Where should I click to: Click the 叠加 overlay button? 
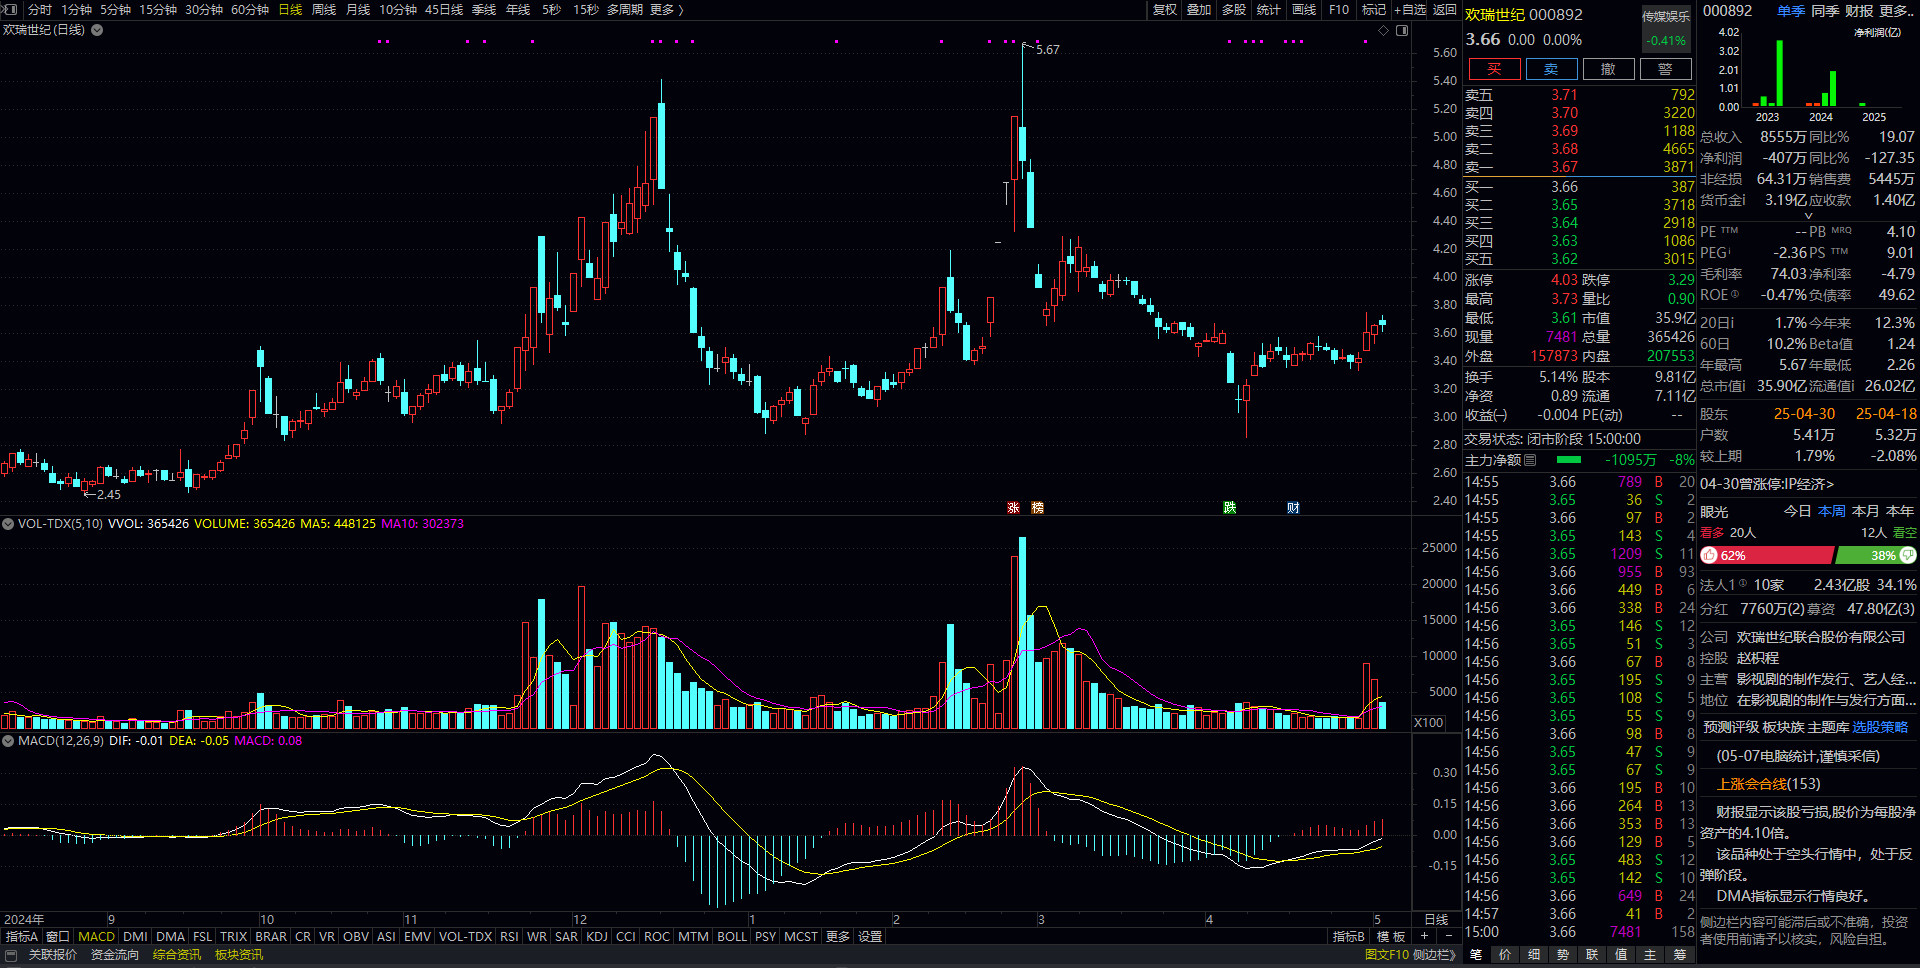pos(1199,9)
